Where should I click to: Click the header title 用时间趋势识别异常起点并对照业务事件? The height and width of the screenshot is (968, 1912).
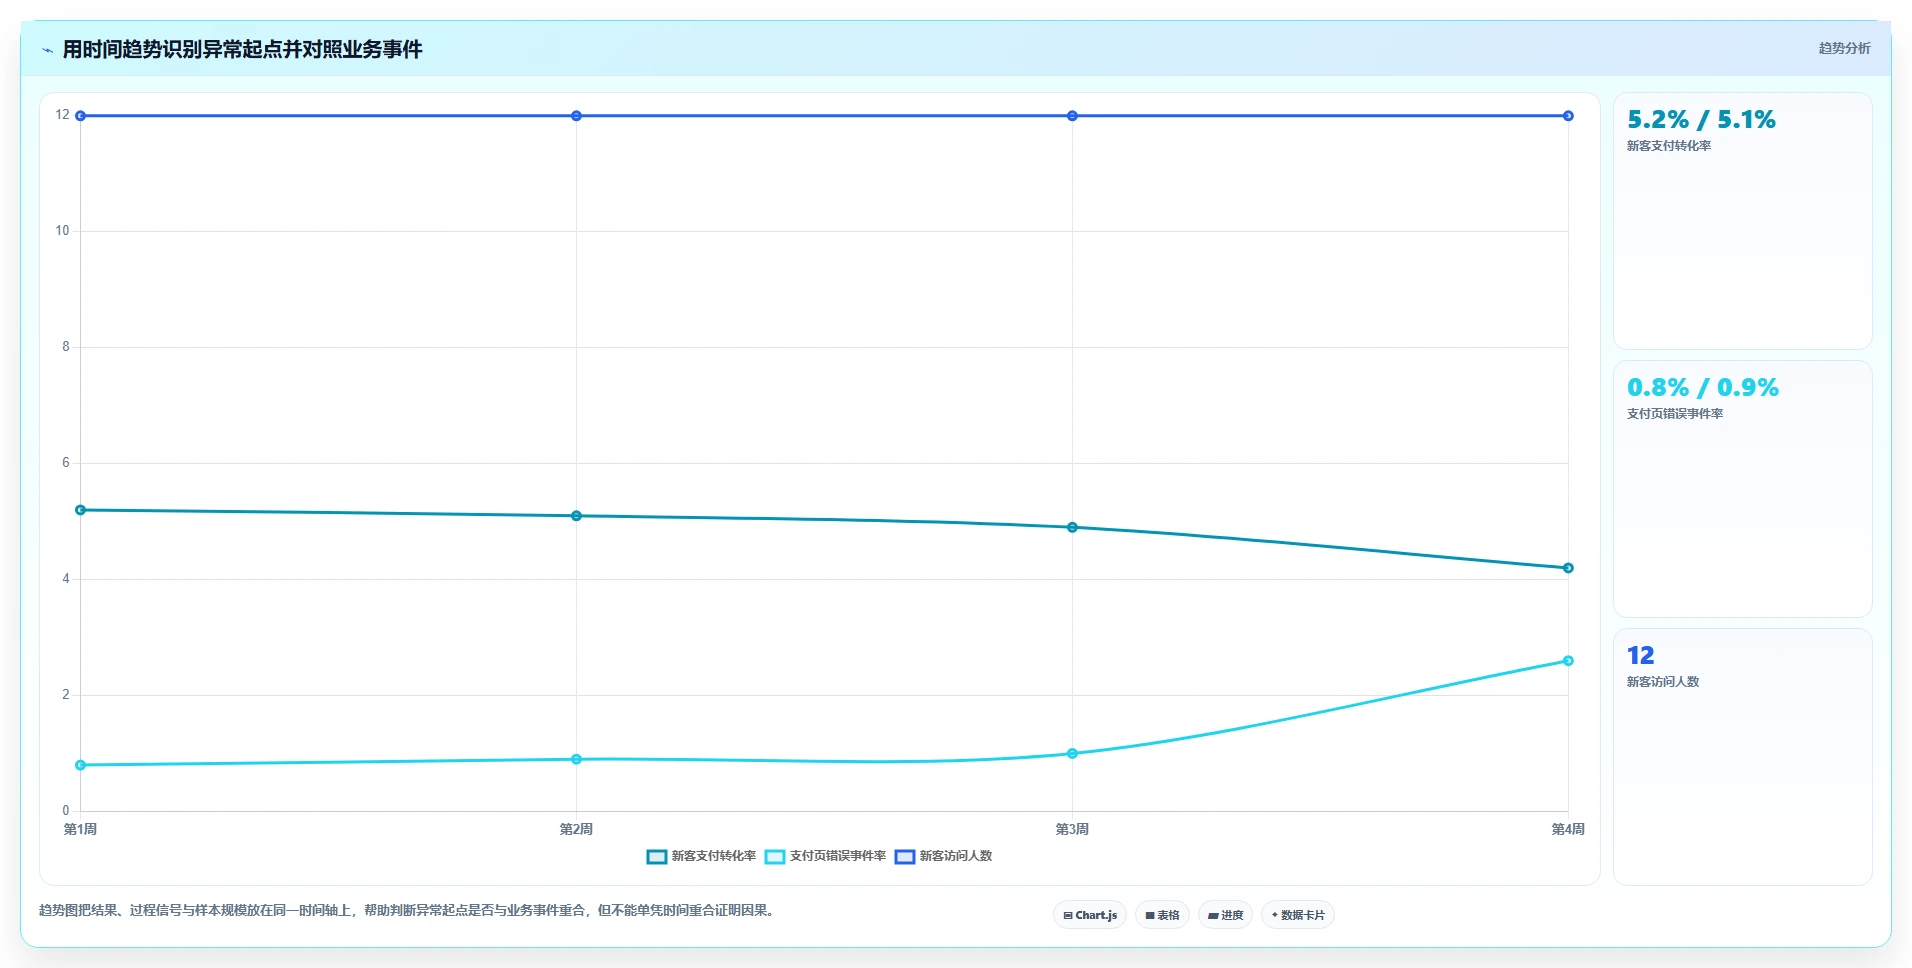[242, 49]
